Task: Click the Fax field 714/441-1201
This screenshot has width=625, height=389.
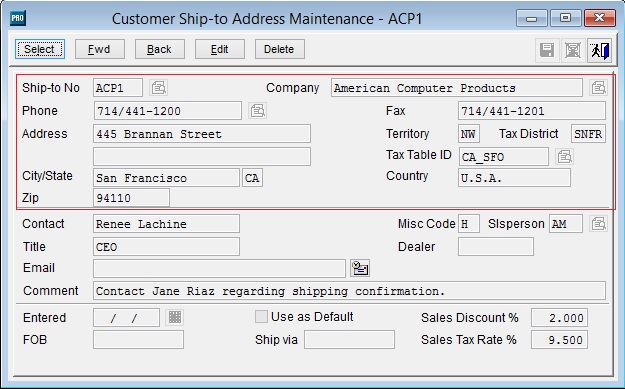Action: (x=532, y=111)
